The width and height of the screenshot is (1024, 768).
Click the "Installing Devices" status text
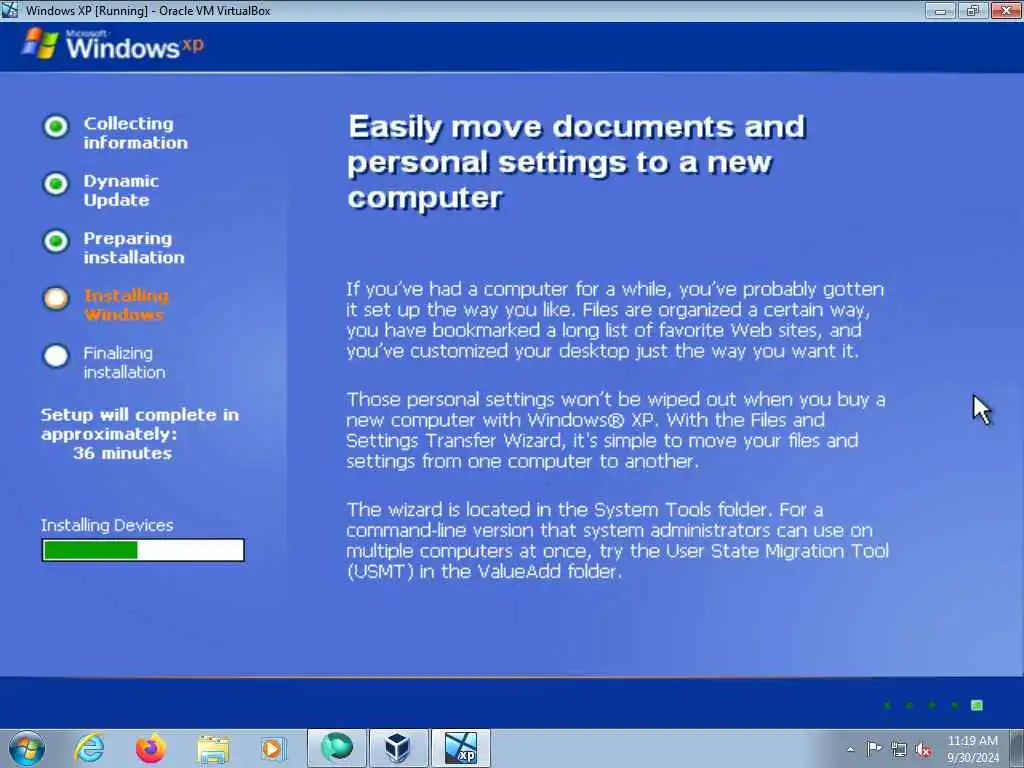tap(107, 525)
